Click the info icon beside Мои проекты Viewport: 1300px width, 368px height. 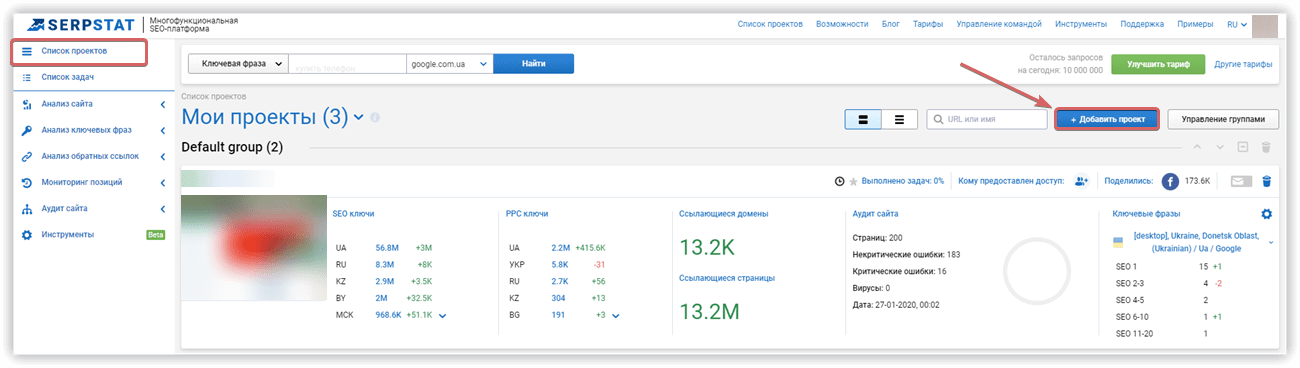[375, 119]
